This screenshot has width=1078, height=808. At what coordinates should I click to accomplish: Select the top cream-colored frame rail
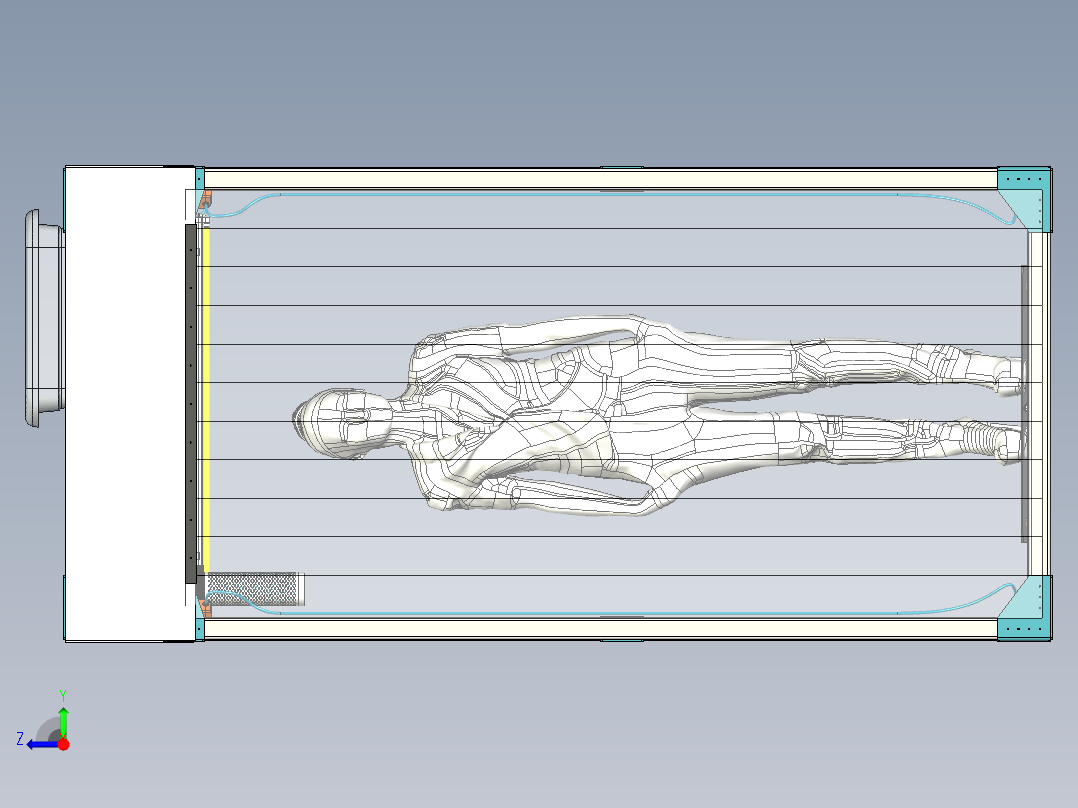pyautogui.click(x=600, y=179)
